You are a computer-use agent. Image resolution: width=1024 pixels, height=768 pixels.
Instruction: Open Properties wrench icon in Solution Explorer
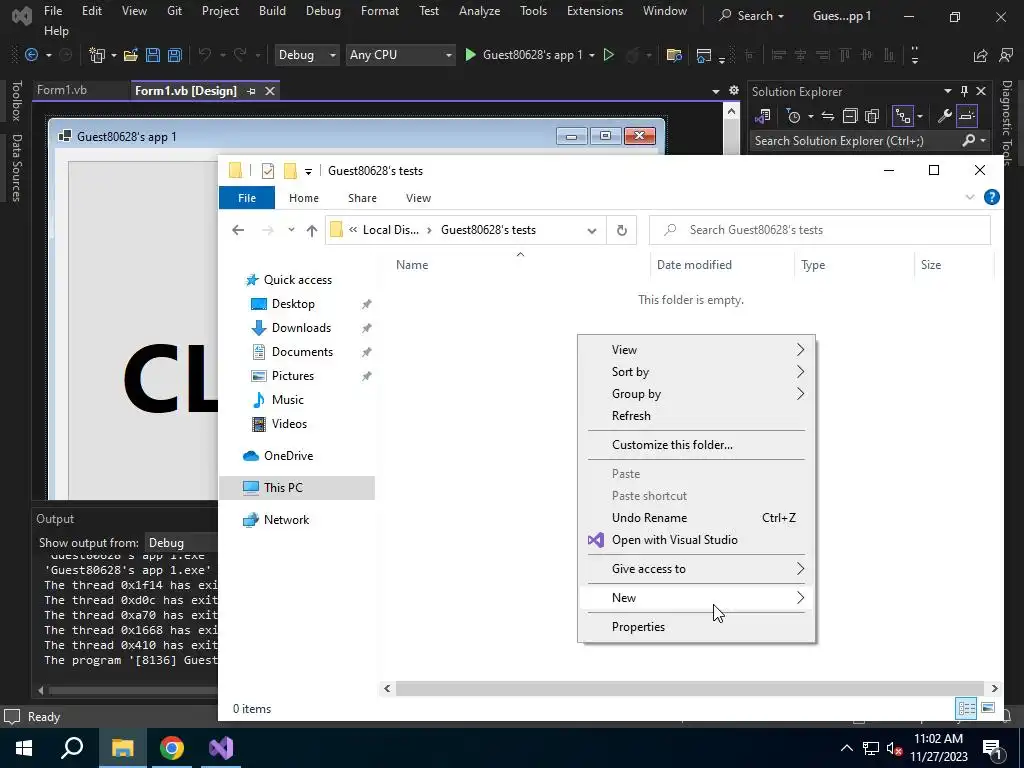[944, 116]
